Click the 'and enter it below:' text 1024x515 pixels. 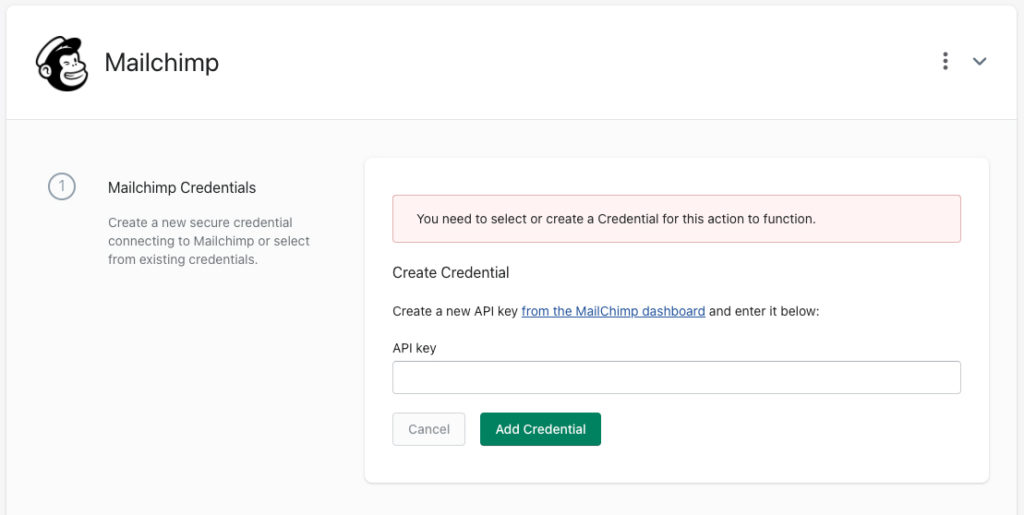pos(763,311)
